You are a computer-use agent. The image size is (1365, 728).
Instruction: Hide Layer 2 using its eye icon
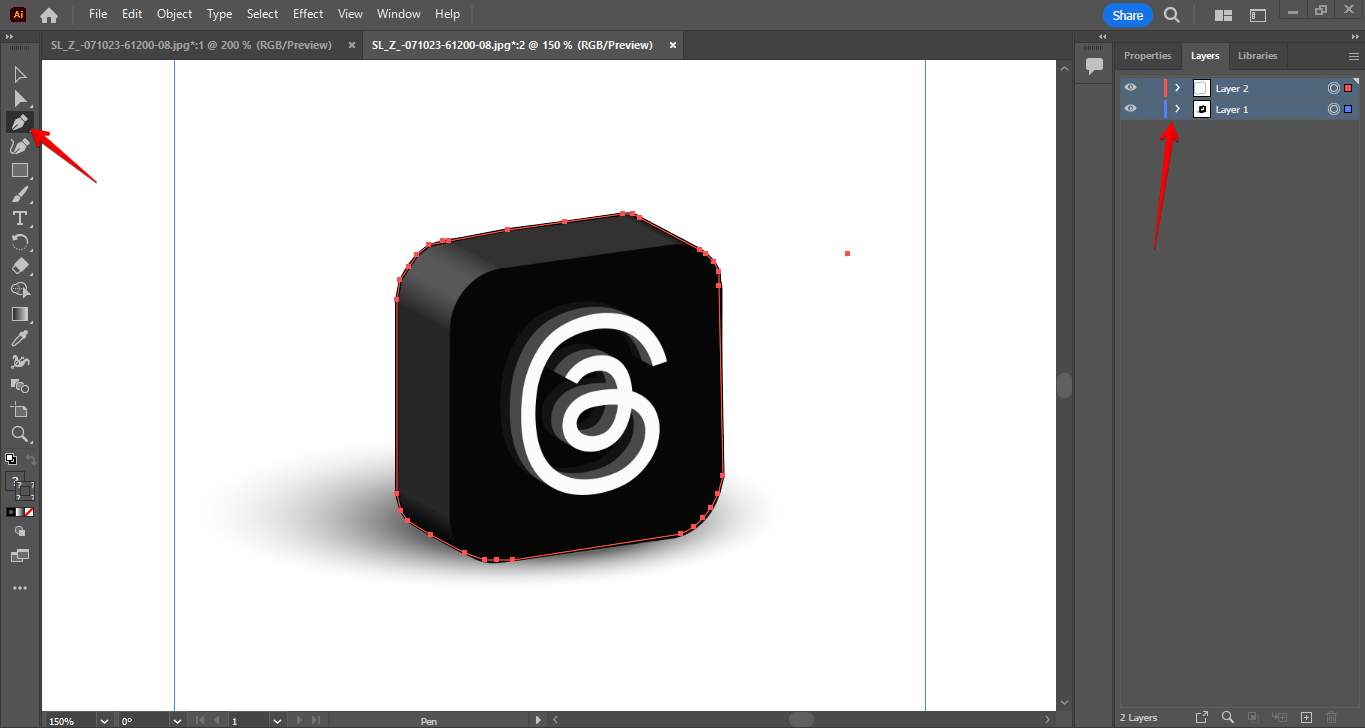(x=1130, y=88)
